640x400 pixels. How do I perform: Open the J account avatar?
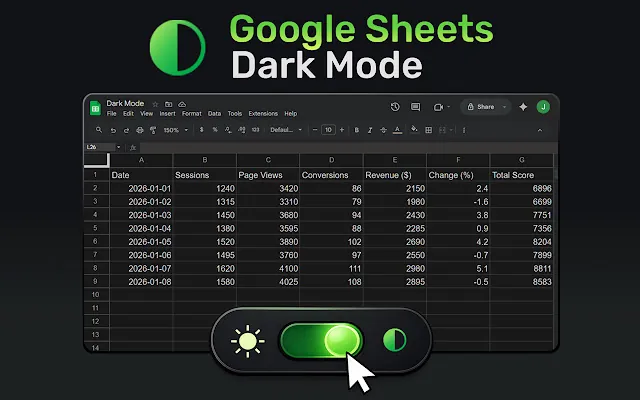tap(543, 107)
